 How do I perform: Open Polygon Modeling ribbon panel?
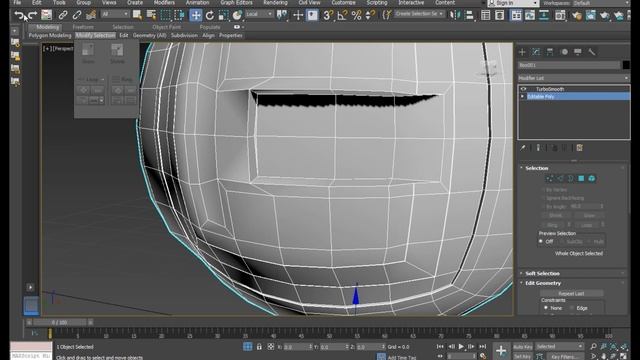[50, 36]
